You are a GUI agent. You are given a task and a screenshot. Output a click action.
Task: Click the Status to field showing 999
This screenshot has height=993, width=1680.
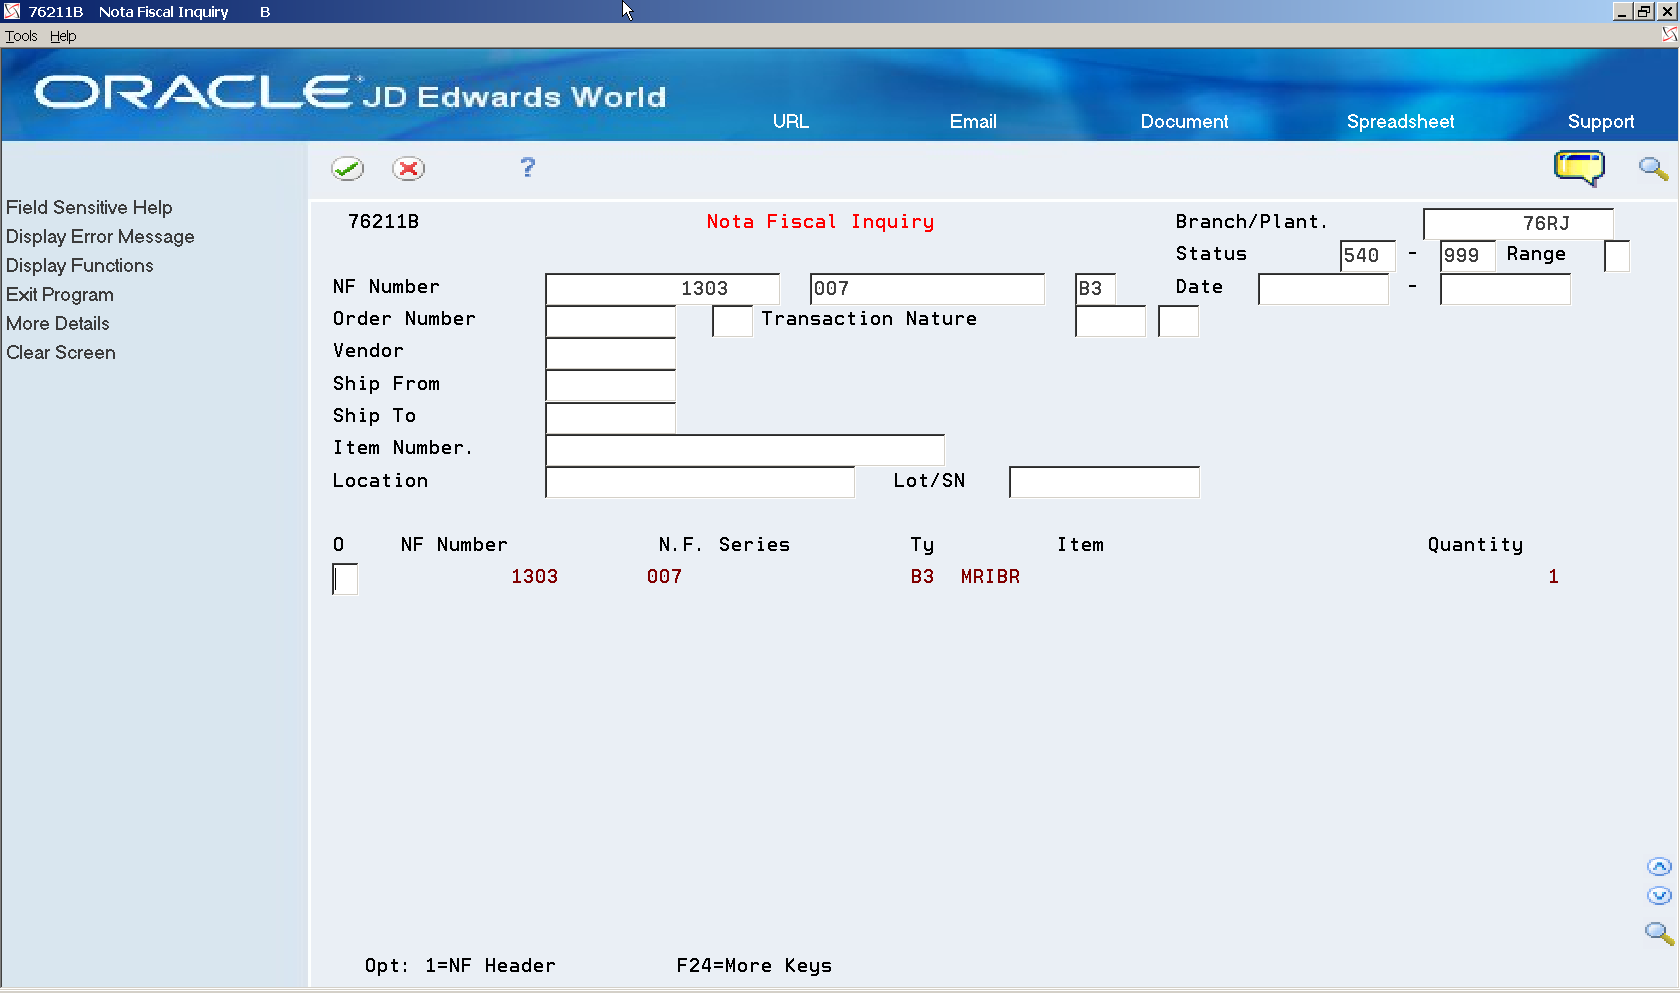point(1467,256)
